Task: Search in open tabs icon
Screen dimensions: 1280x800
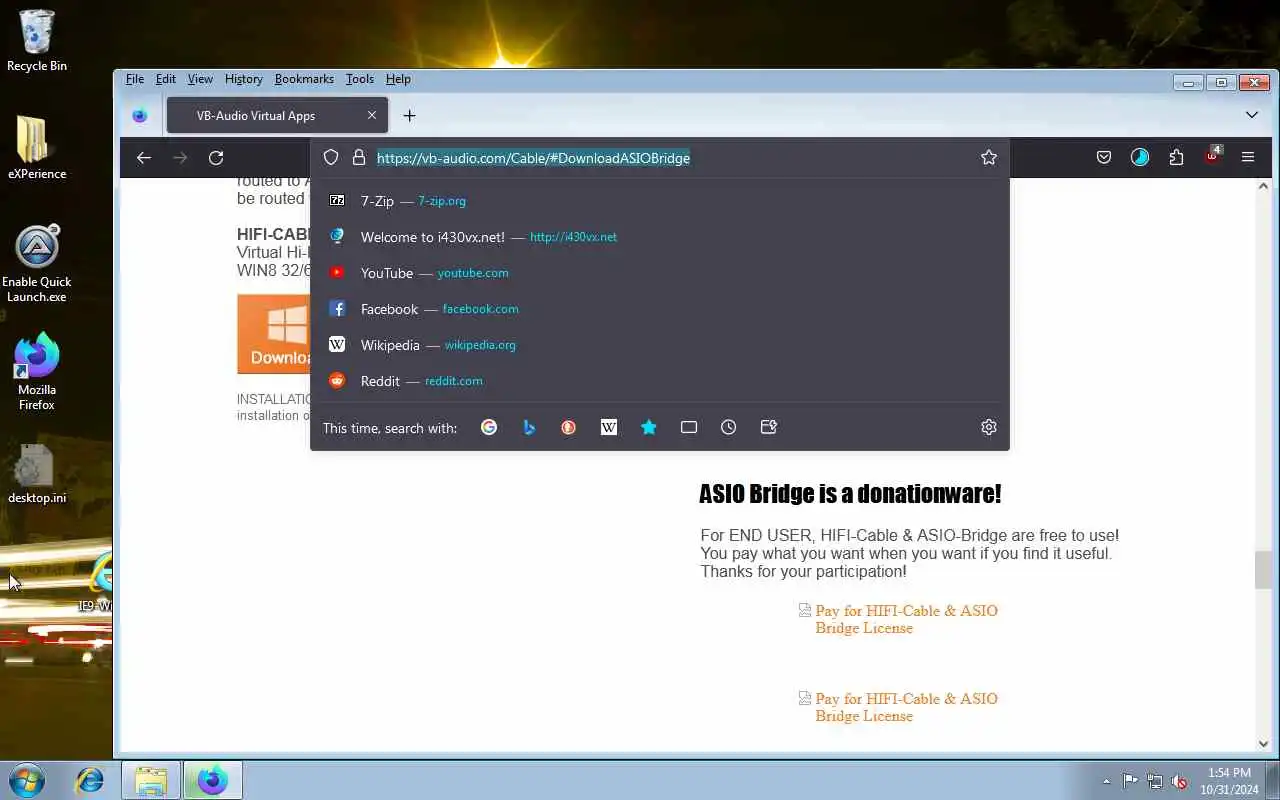Action: (689, 427)
